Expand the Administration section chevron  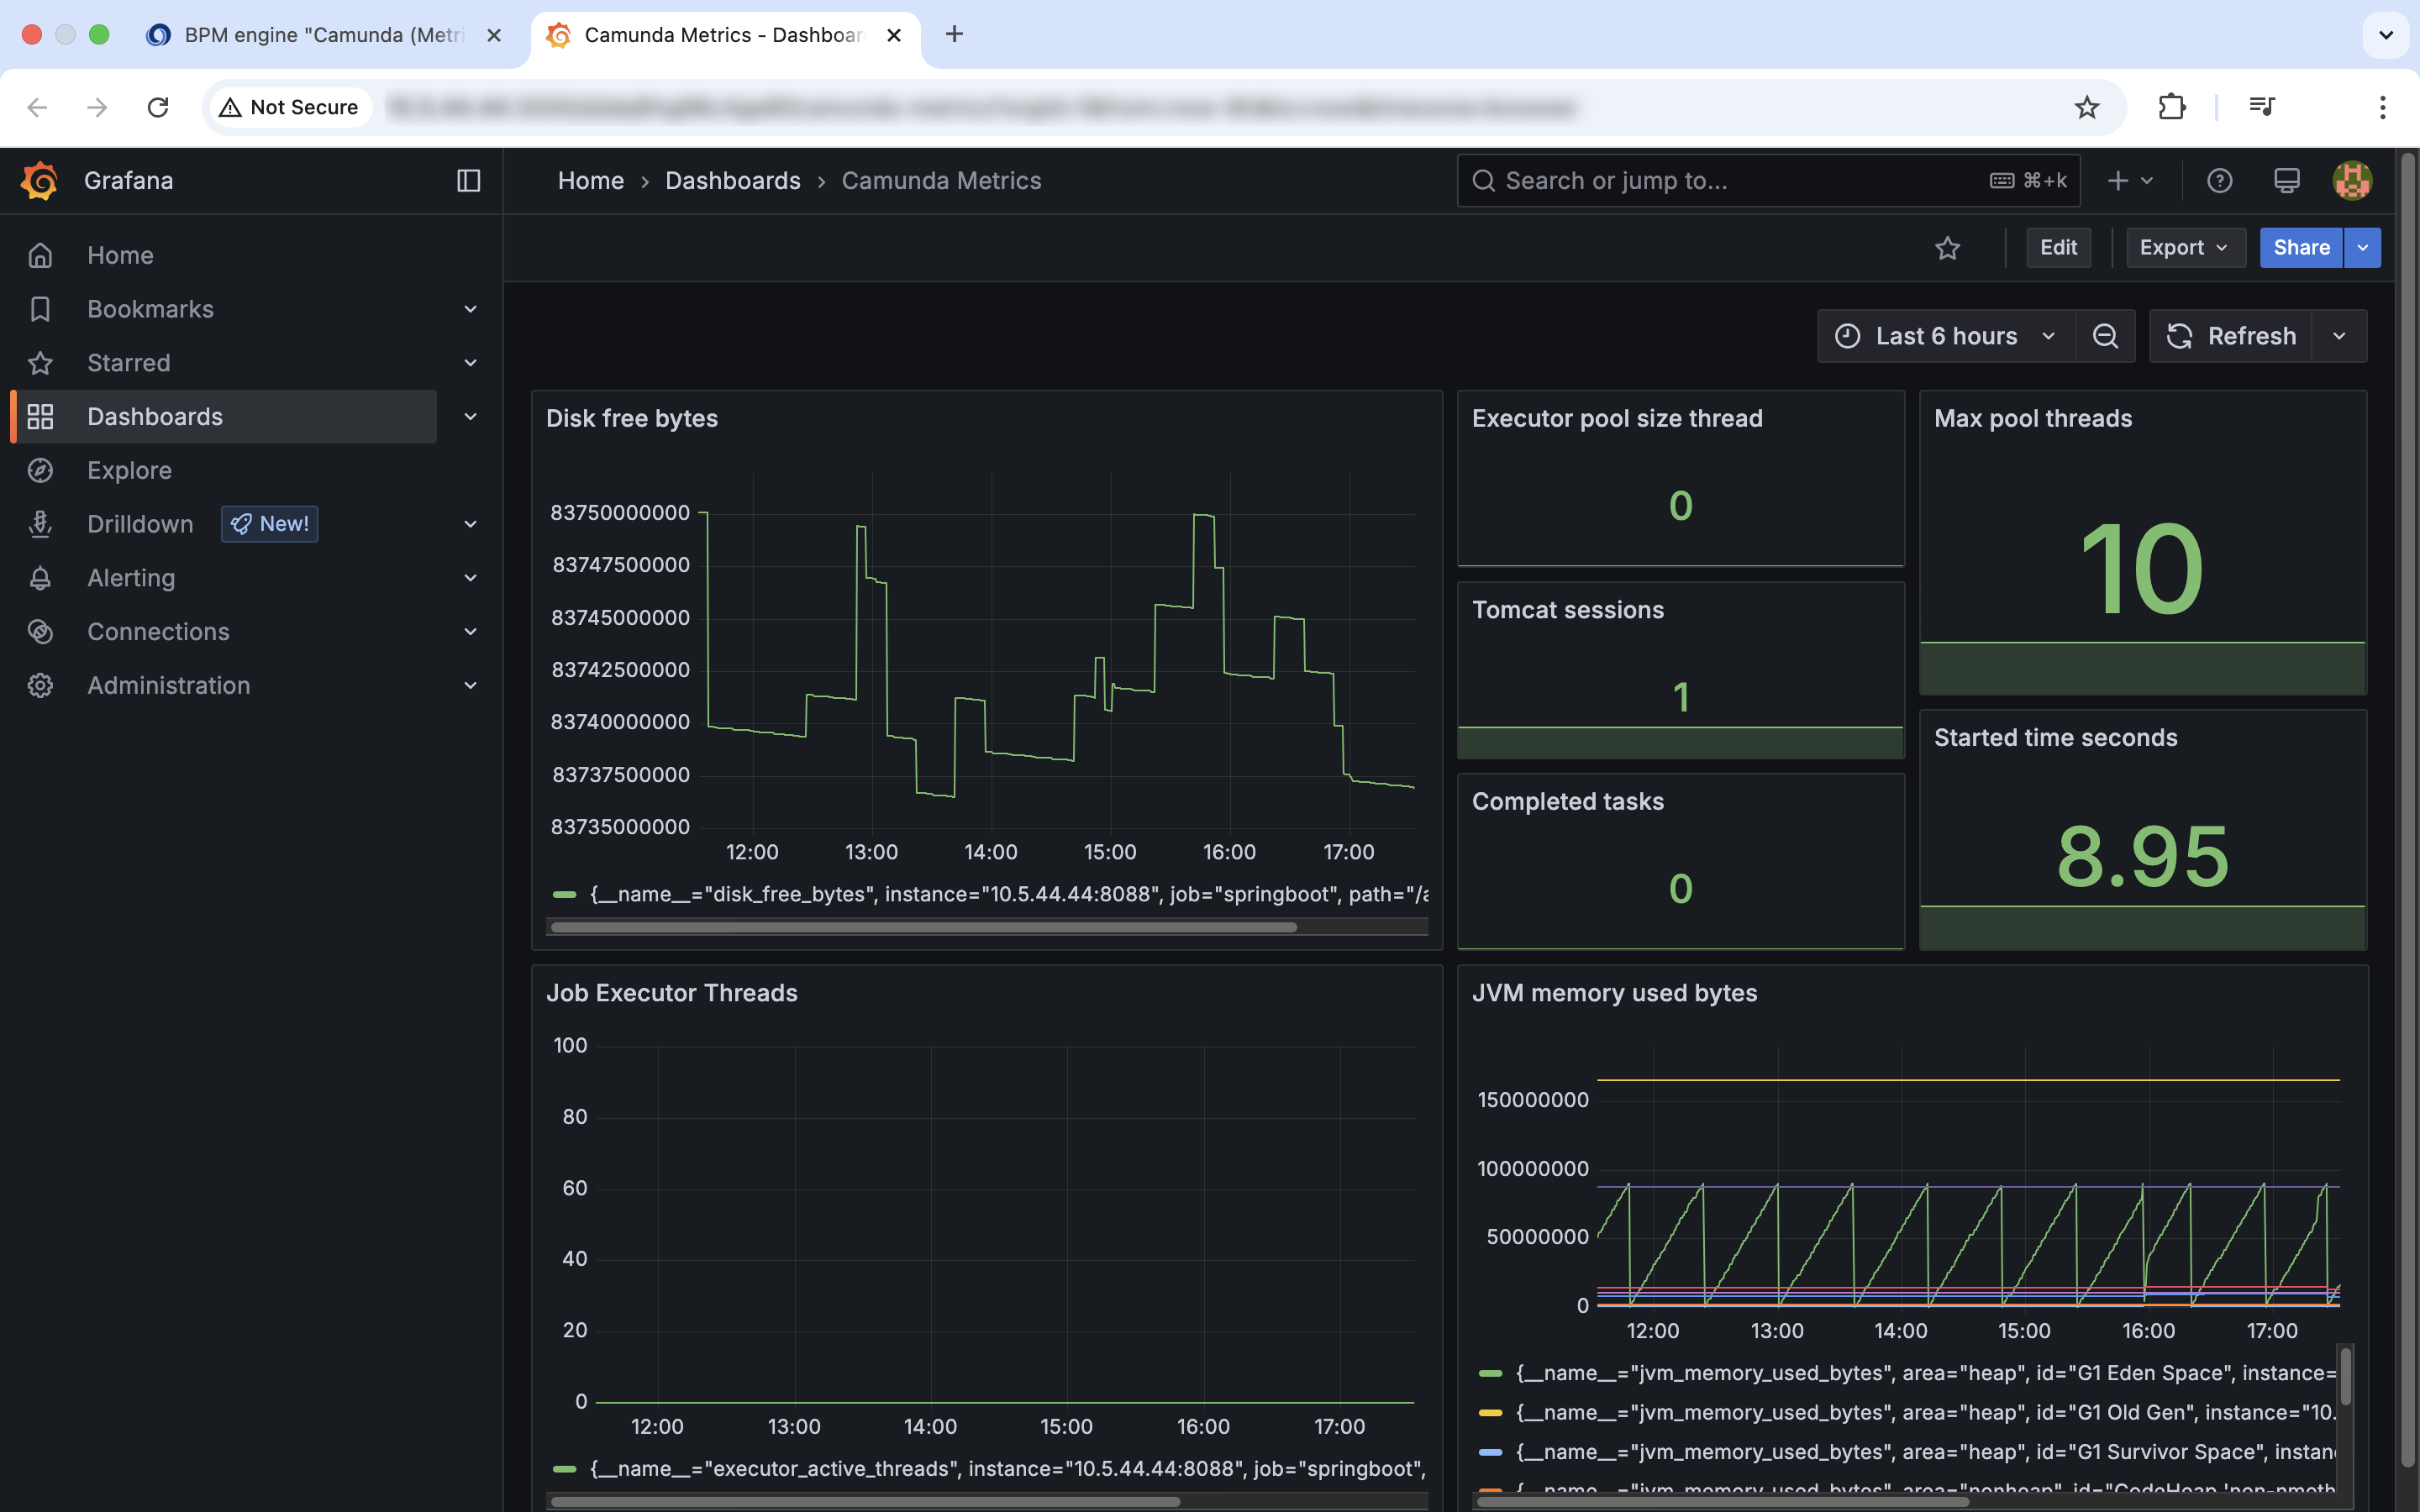470,686
